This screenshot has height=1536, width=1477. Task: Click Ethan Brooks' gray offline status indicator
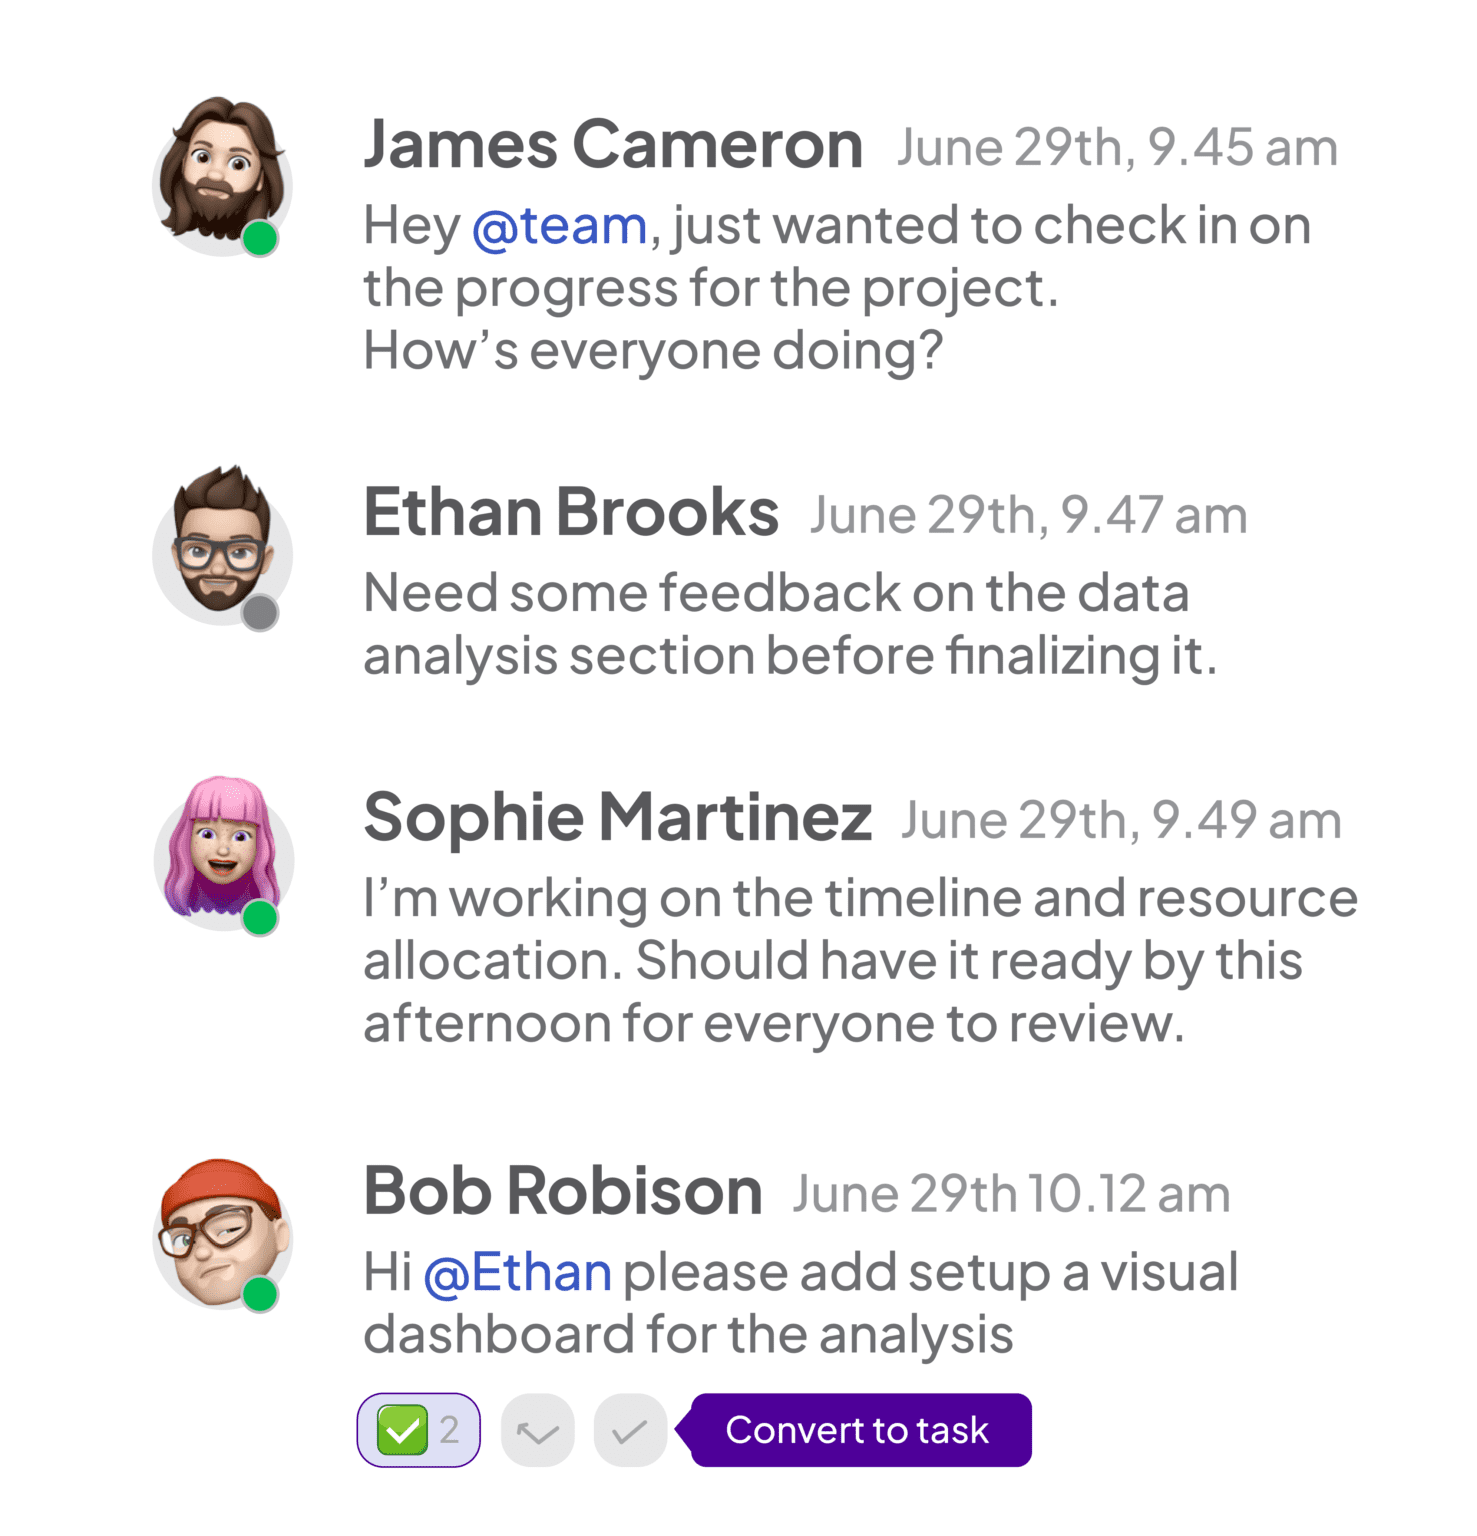pos(262,612)
